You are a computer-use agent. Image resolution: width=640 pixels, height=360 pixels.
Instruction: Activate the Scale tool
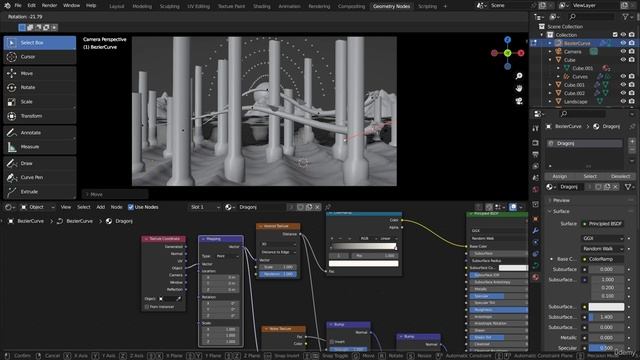pos(40,102)
